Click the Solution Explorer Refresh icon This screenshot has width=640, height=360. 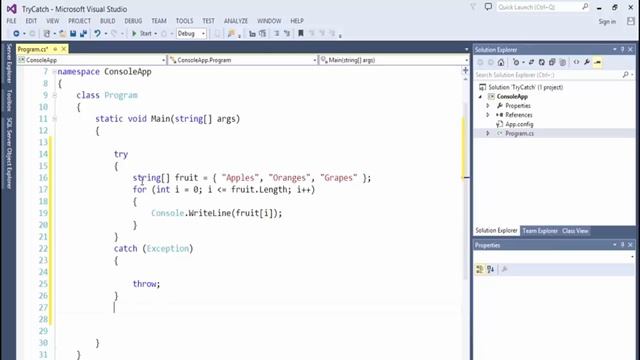pyautogui.click(x=542, y=62)
